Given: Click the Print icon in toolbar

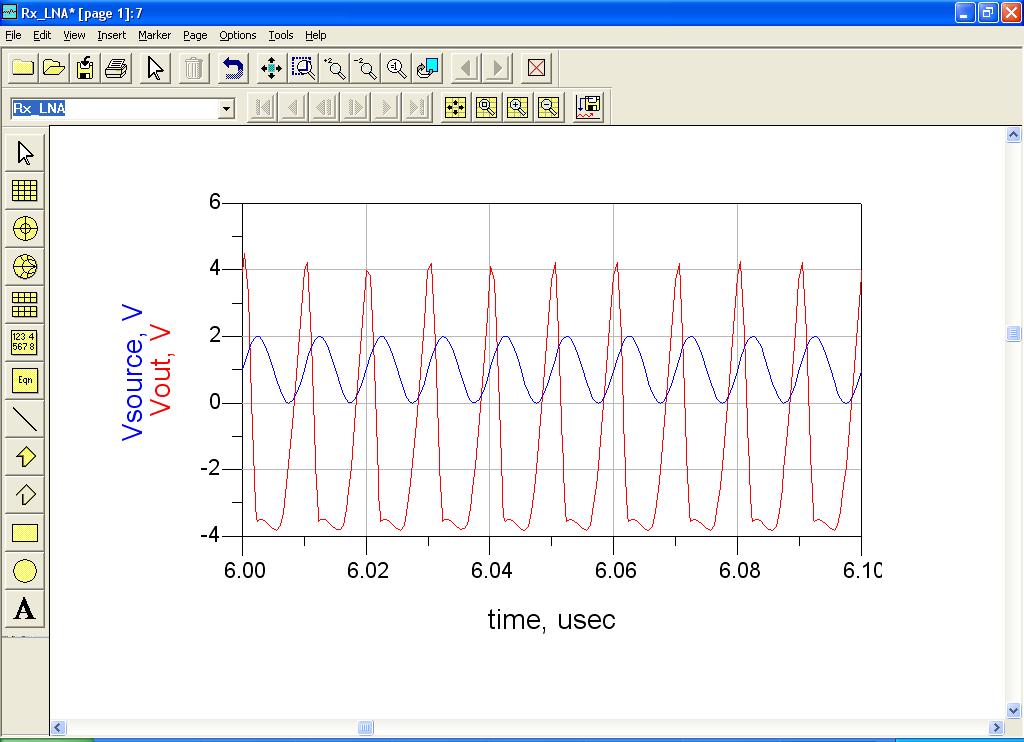Looking at the screenshot, I should click(x=116, y=68).
